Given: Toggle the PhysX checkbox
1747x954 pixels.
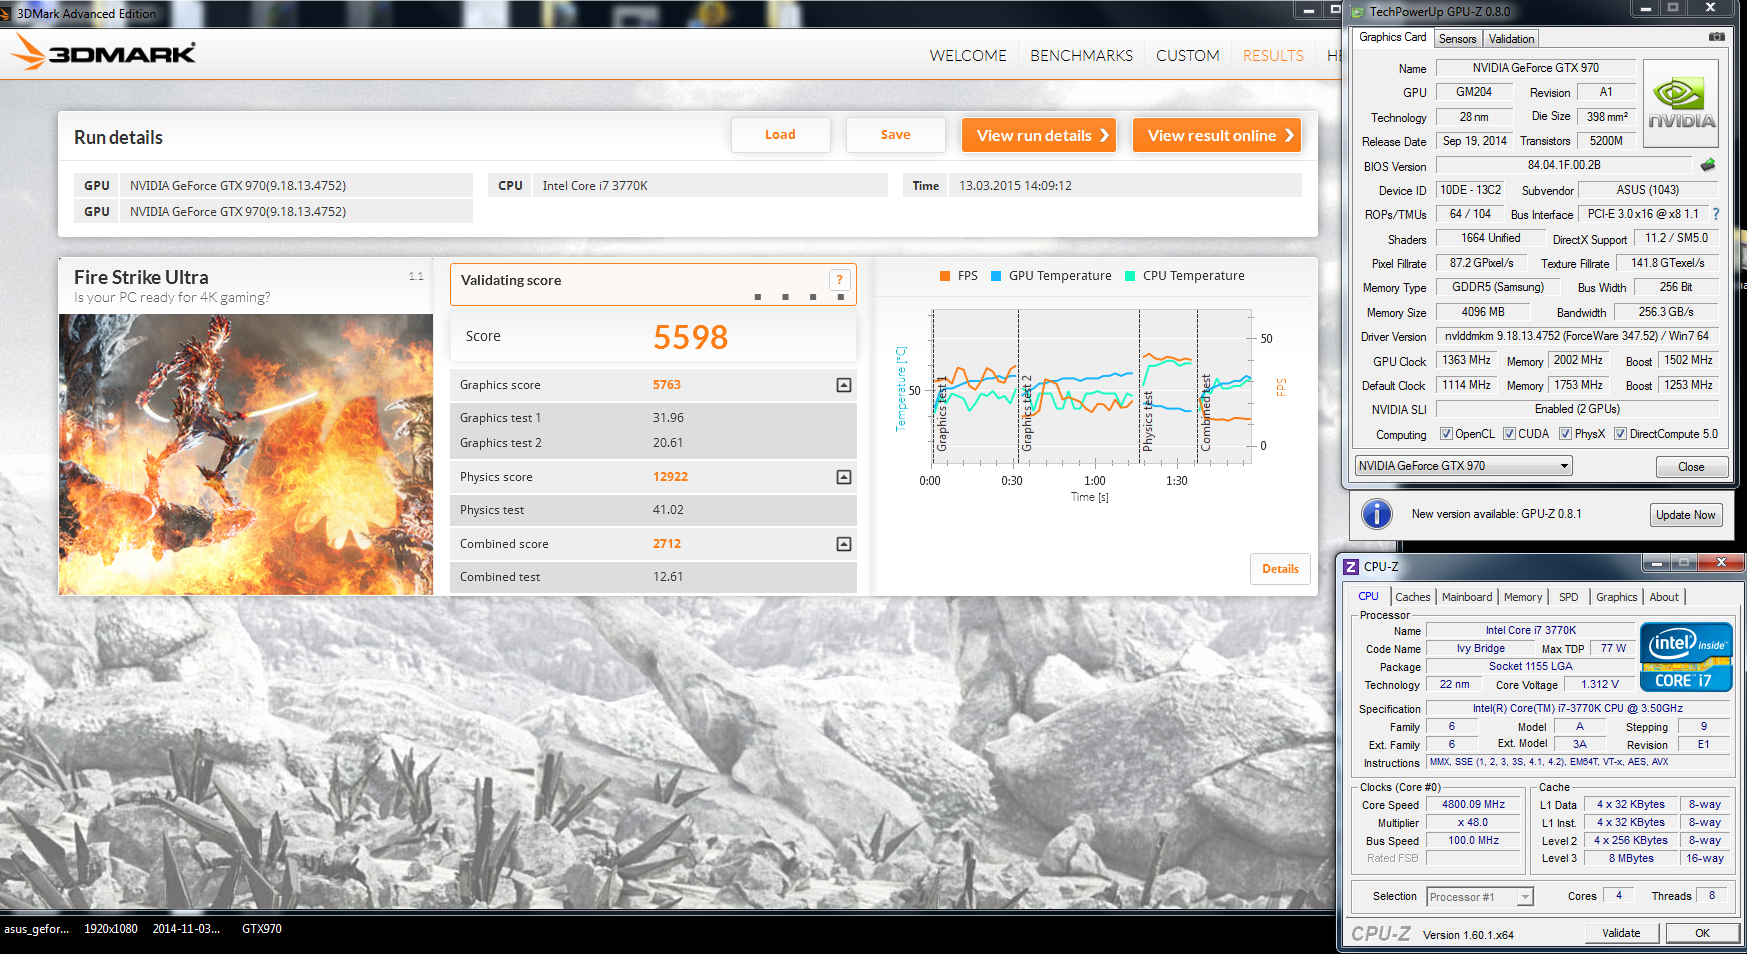Looking at the screenshot, I should coord(1565,434).
